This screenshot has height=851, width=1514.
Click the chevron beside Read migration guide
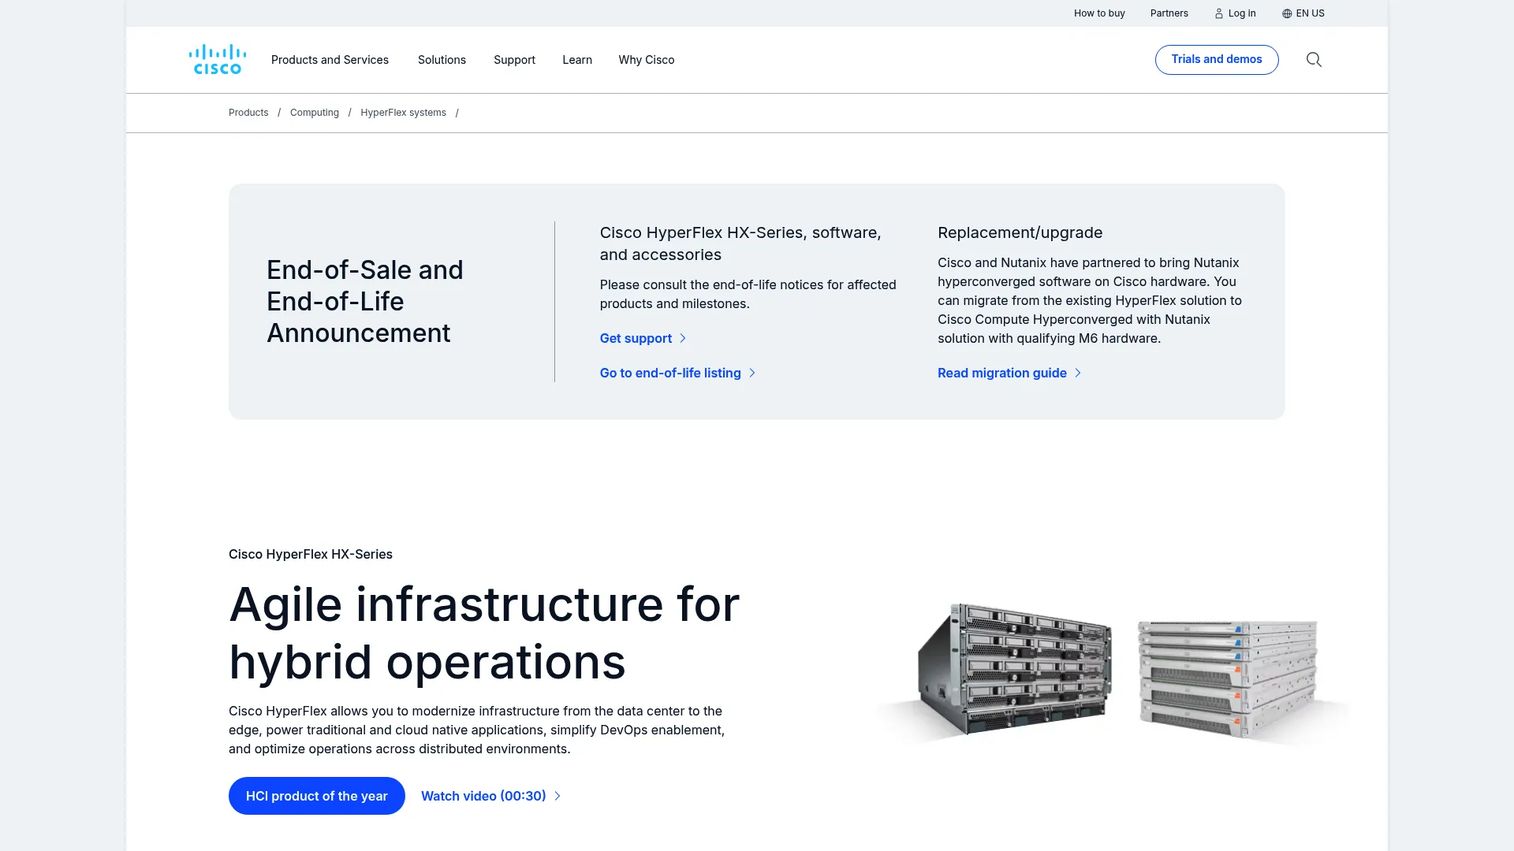1078,373
